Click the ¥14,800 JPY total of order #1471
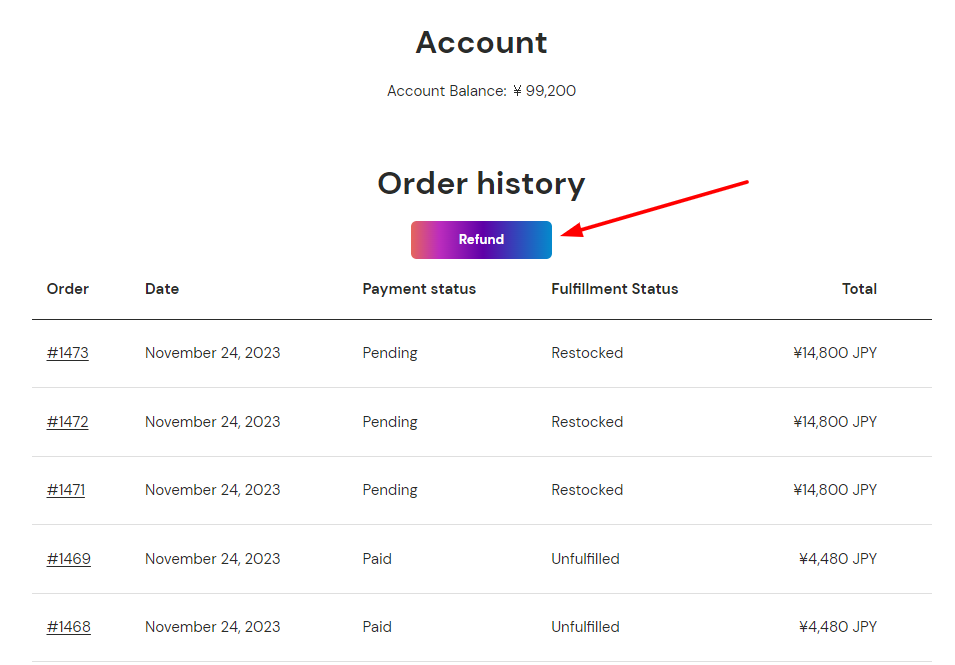Viewport: 955px width, 665px height. (834, 490)
